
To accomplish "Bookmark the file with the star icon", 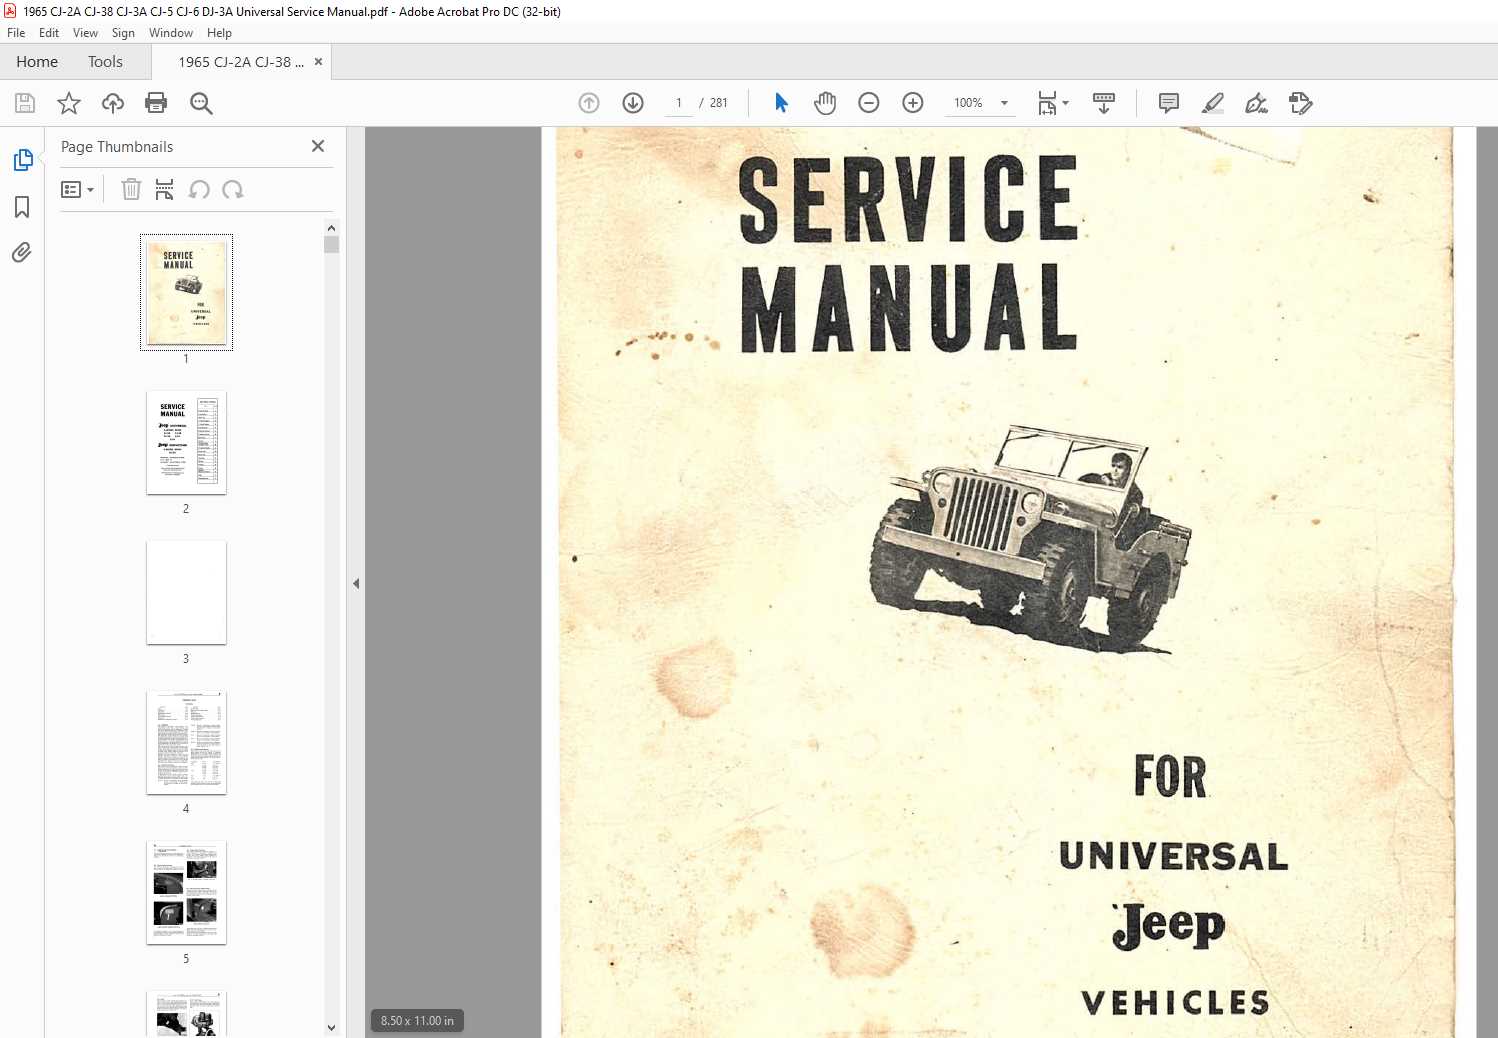I will coord(69,103).
